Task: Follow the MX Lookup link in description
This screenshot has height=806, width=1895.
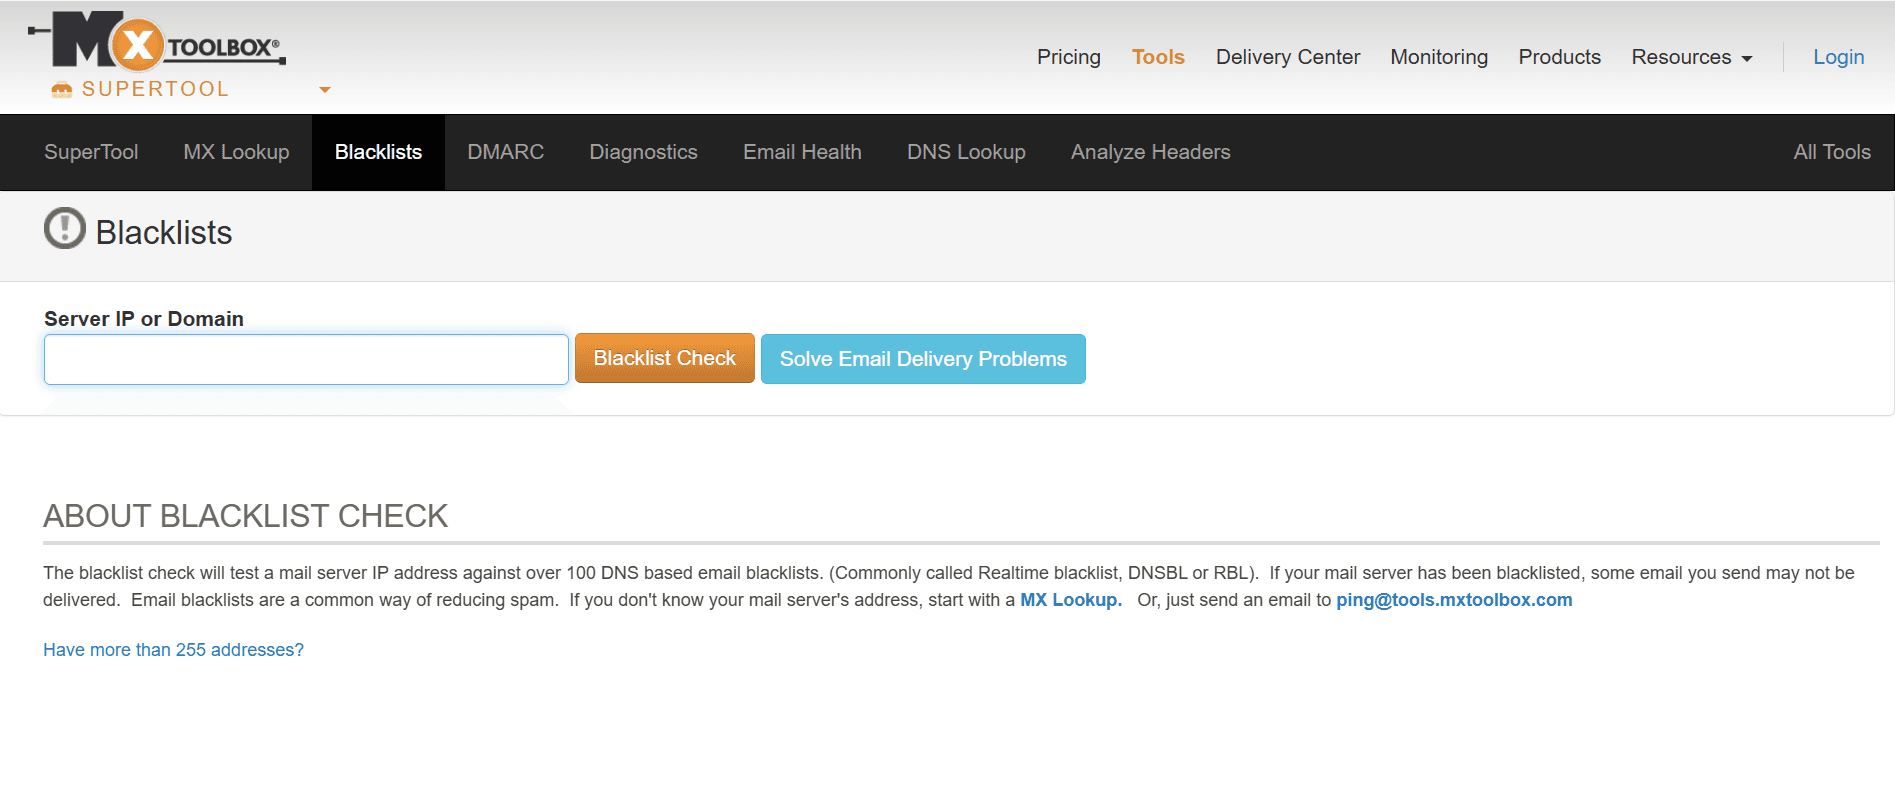Action: coord(1070,600)
